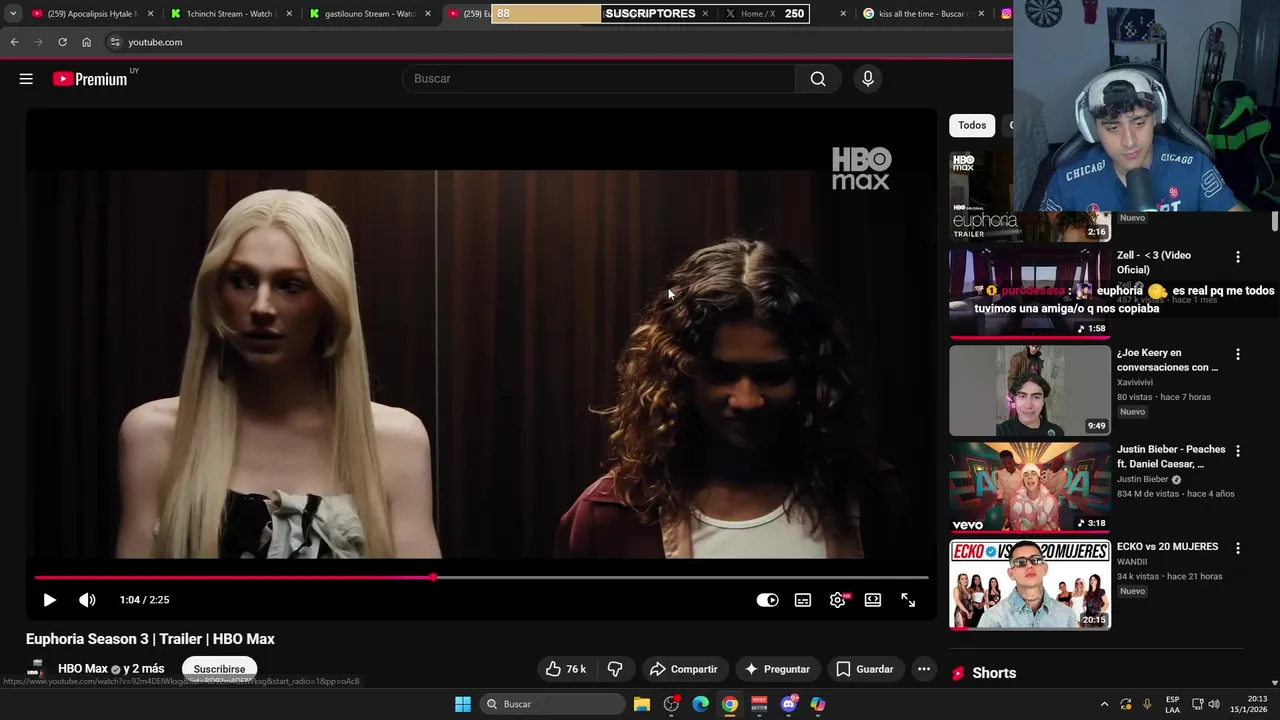This screenshot has height=720, width=1280.
Task: Click the Shorts section heading
Action: 994,673
